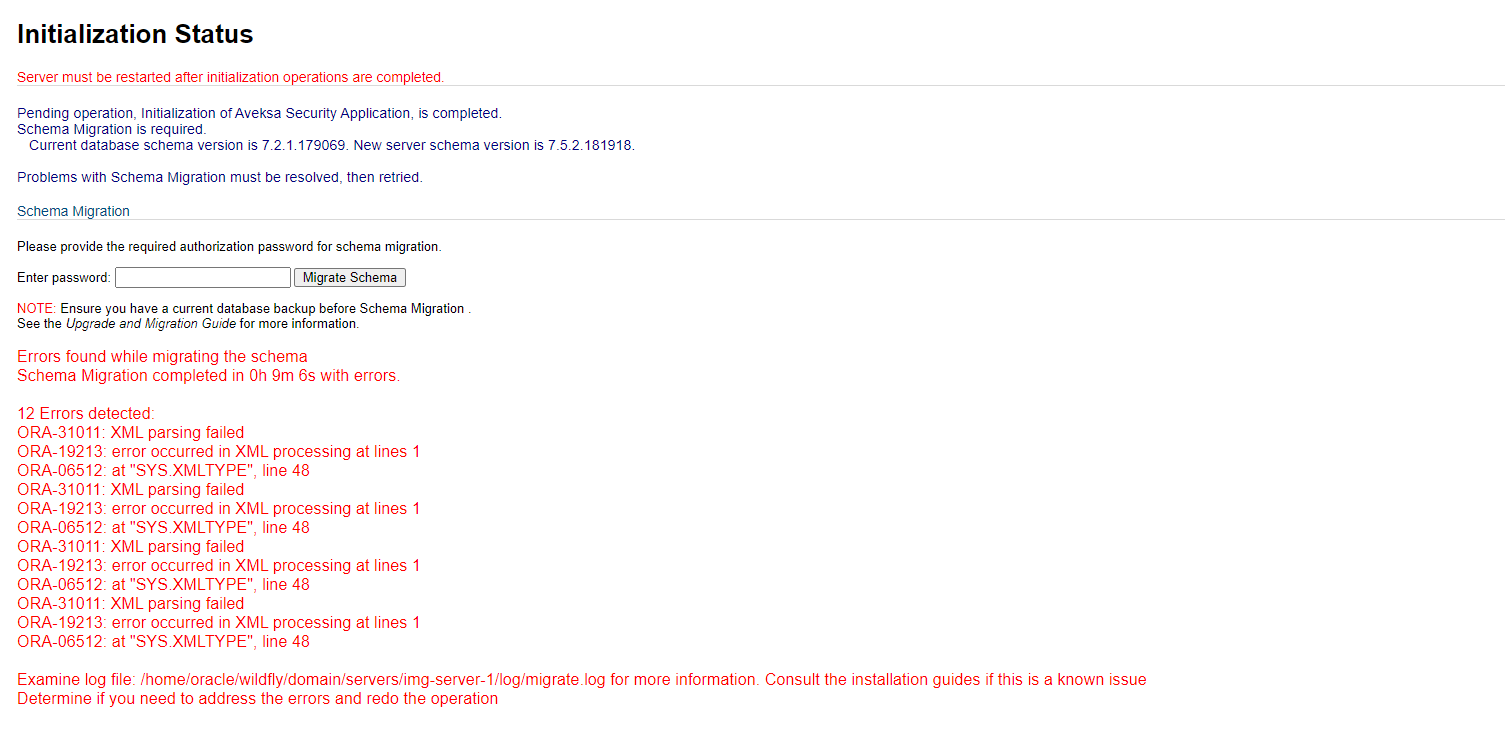Image resolution: width=1505 pixels, height=741 pixels.
Task: Open the Upgrade and Migration Guide reference
Action: (150, 324)
